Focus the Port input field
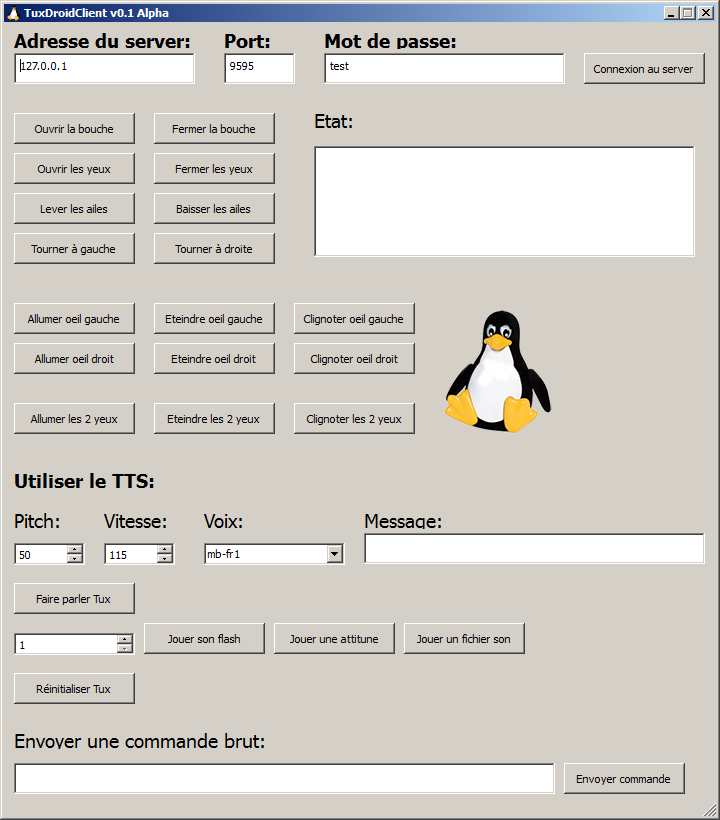This screenshot has height=820, width=720. 259,69
